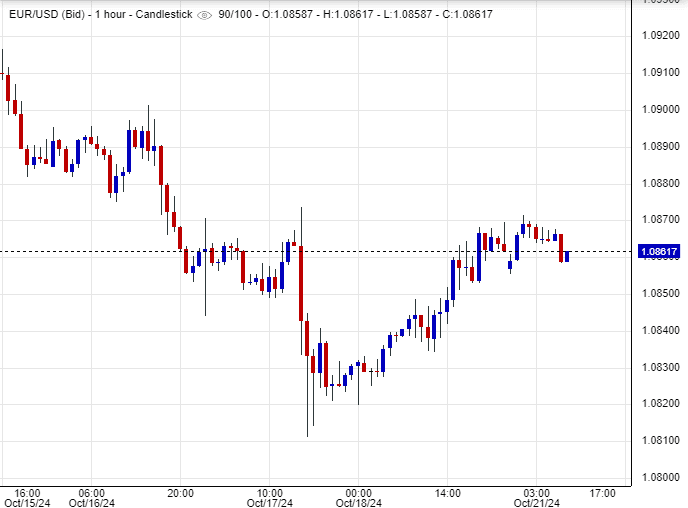
Task: Click the 20:00 time axis label
Action: tap(180, 492)
